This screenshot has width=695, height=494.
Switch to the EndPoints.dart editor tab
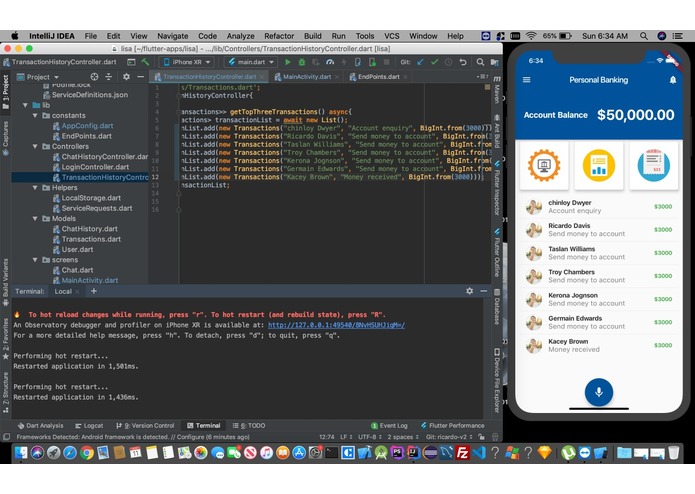pos(379,77)
